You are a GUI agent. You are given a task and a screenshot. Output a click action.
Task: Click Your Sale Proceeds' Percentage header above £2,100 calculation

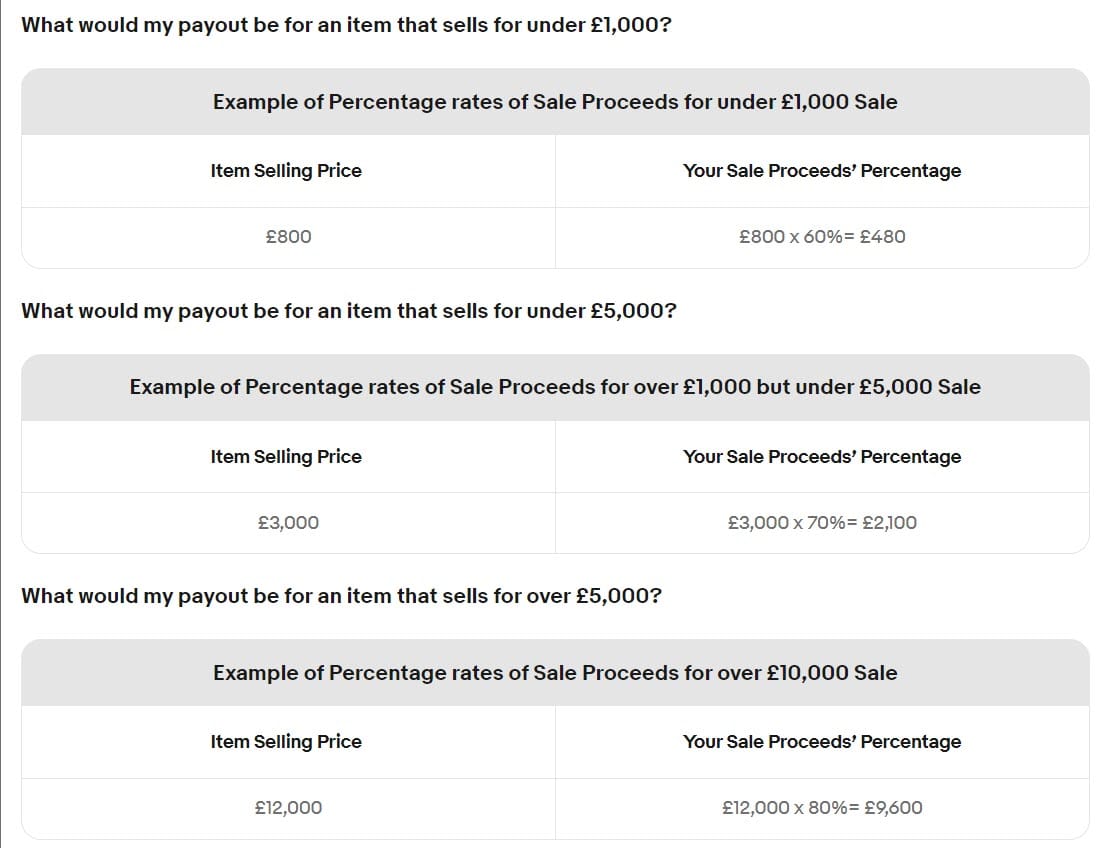pyautogui.click(x=822, y=457)
